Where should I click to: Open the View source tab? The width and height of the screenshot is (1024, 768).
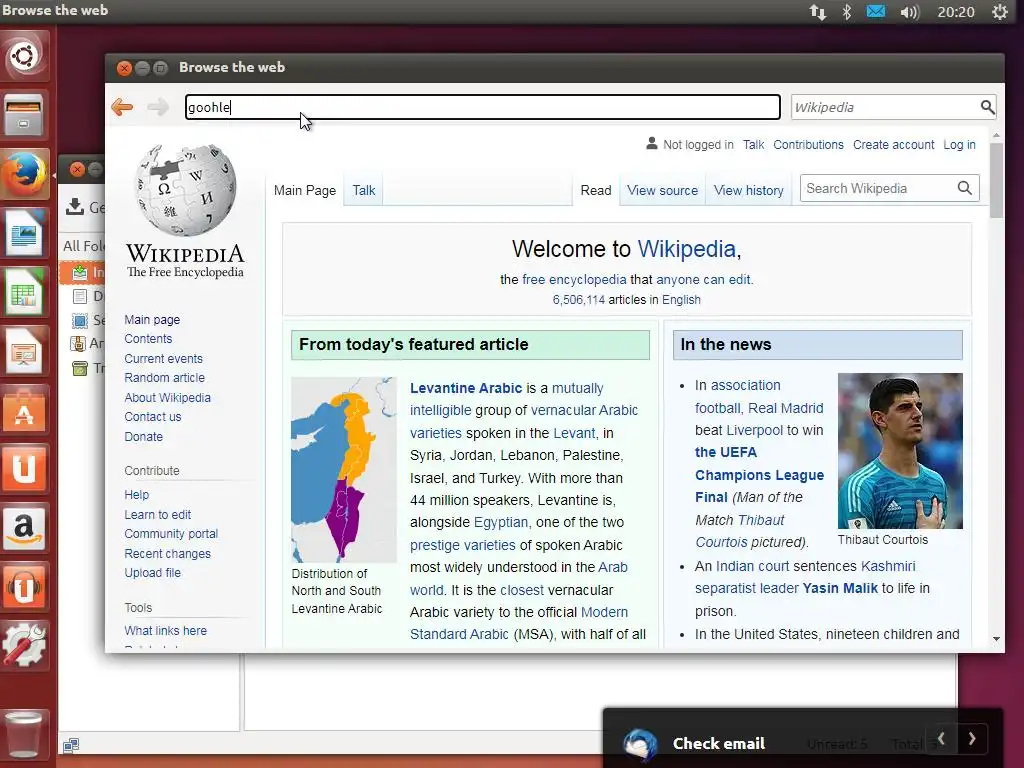tap(662, 190)
